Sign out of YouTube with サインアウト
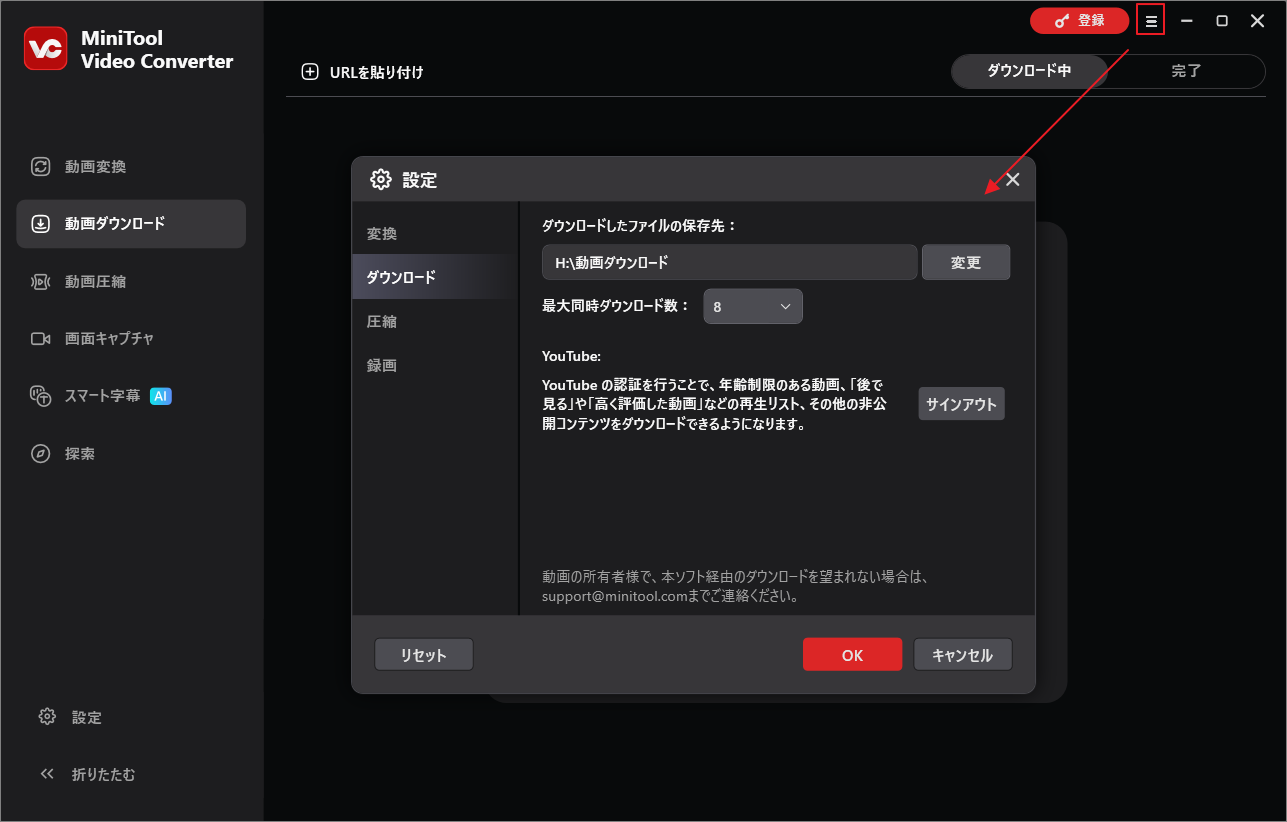The image size is (1287, 822). click(960, 403)
